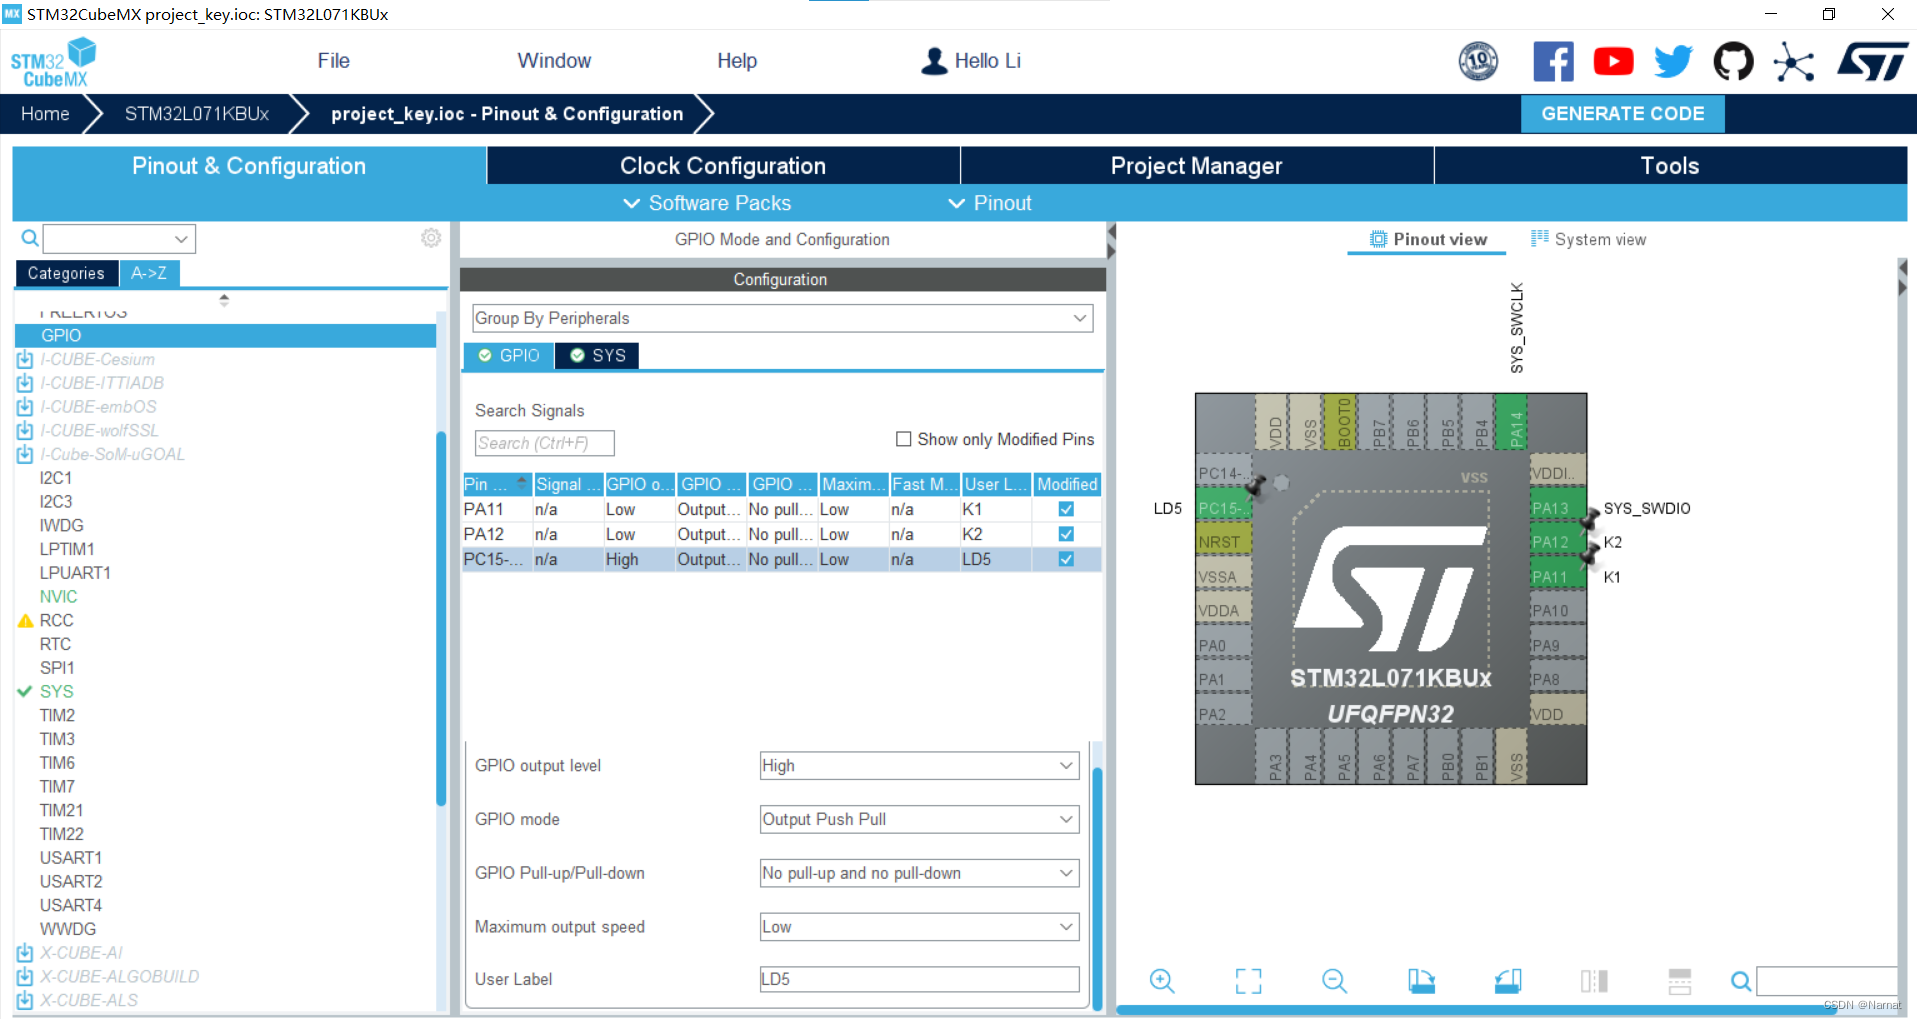Screen dimensions: 1917x1019
Task: Click the PA13 pin on the chip
Action: click(x=1557, y=508)
